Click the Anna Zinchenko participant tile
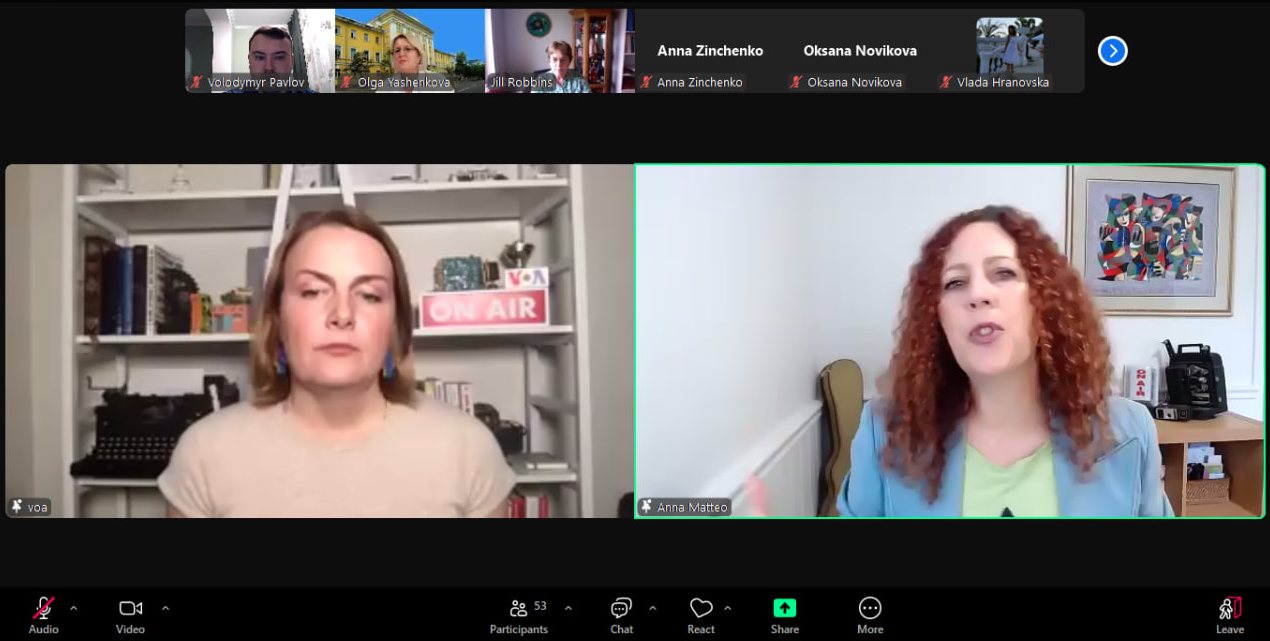The width and height of the screenshot is (1270, 641). 710,50
